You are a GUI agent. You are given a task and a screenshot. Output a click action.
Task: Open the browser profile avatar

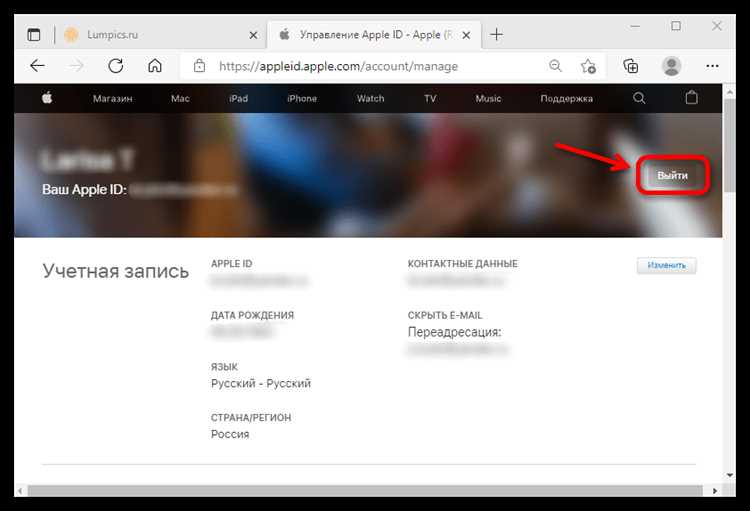coord(671,66)
